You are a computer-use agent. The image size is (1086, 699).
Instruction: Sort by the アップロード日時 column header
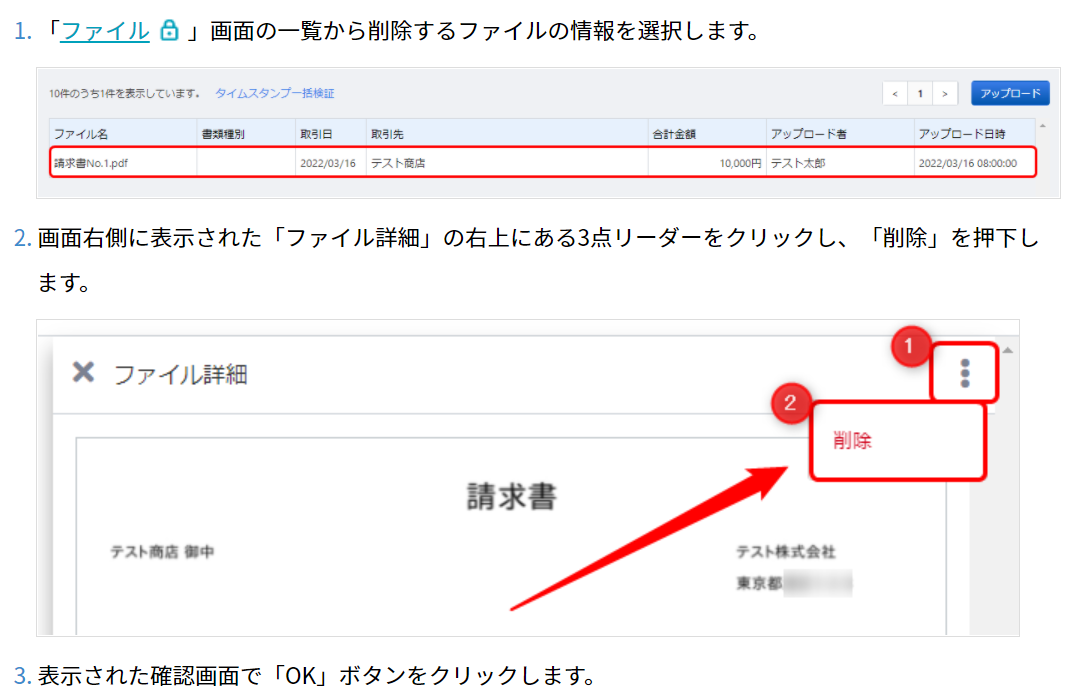(961, 133)
